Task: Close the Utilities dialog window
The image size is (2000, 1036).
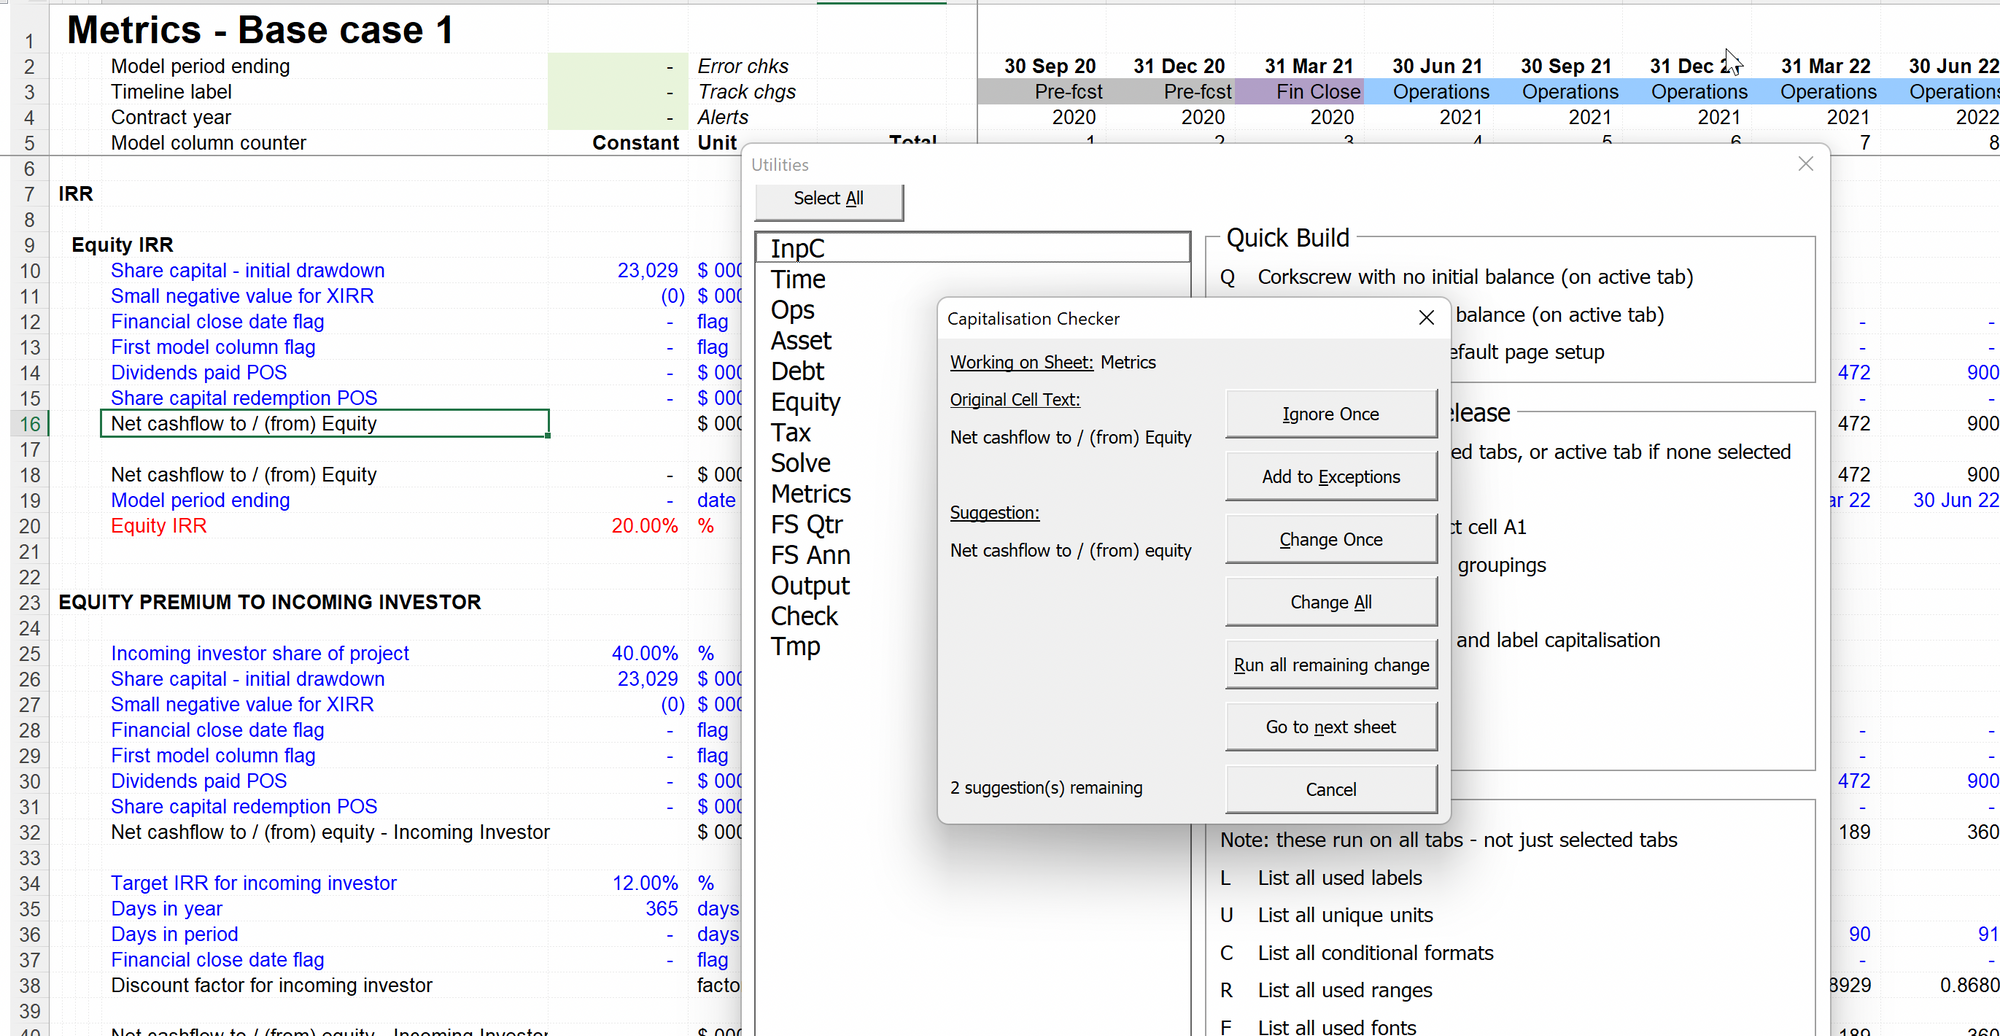Action: [x=1805, y=164]
